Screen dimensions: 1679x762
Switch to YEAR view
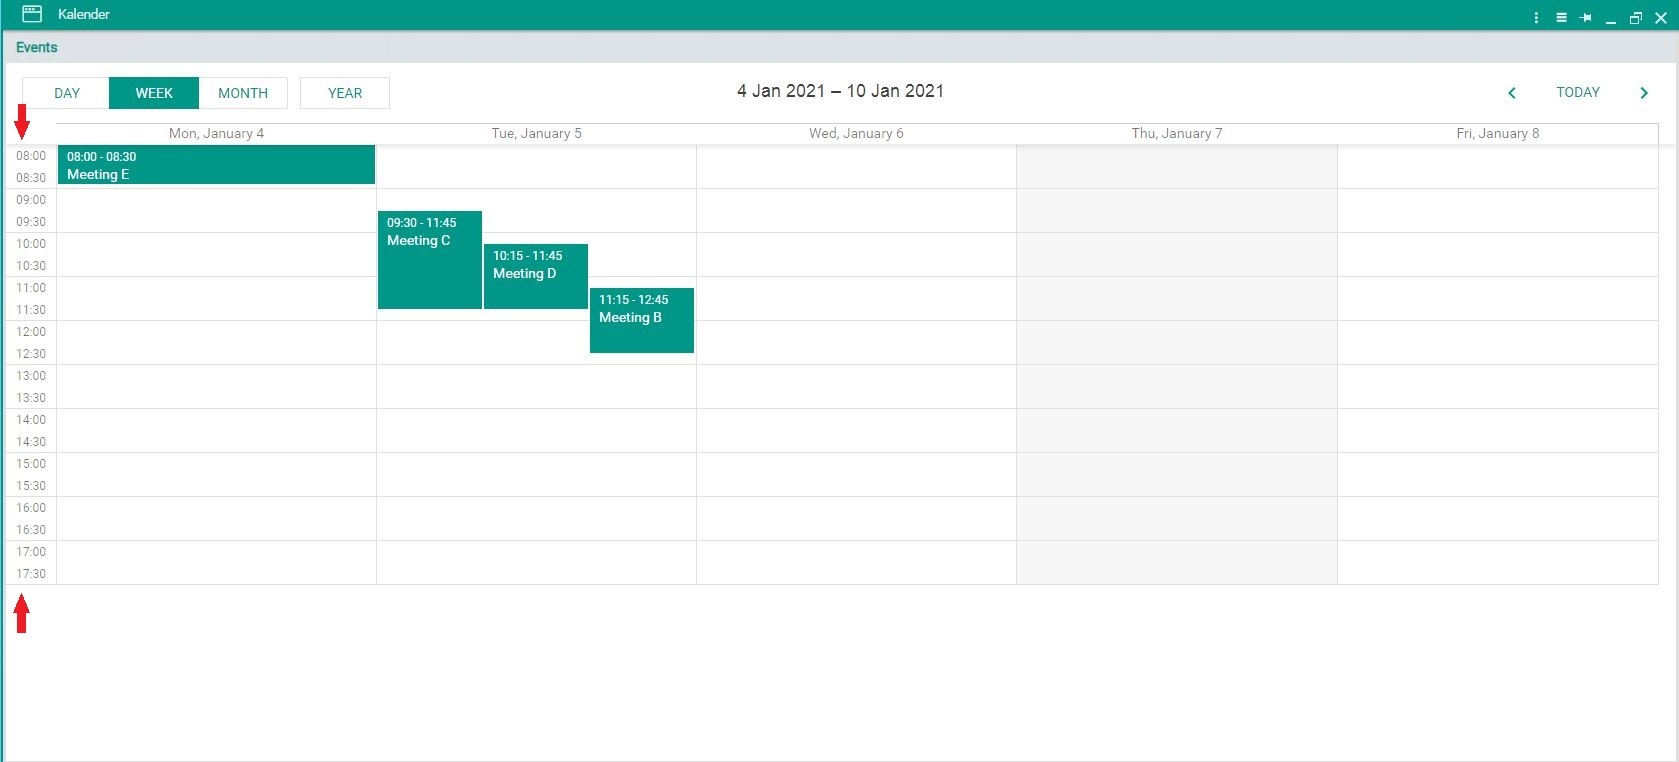coord(345,93)
